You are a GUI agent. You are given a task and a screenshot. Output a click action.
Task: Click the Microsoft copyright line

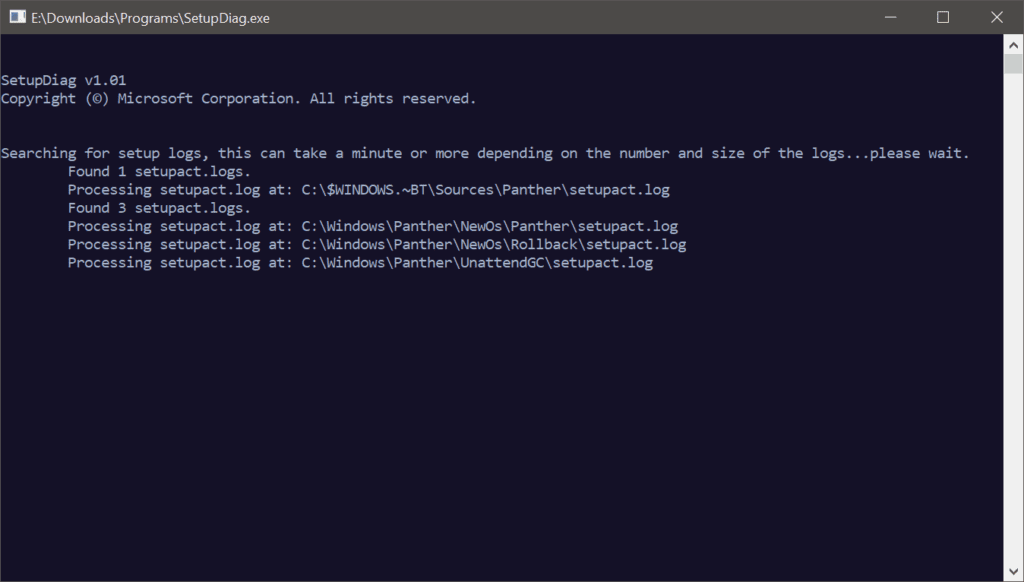[240, 98]
